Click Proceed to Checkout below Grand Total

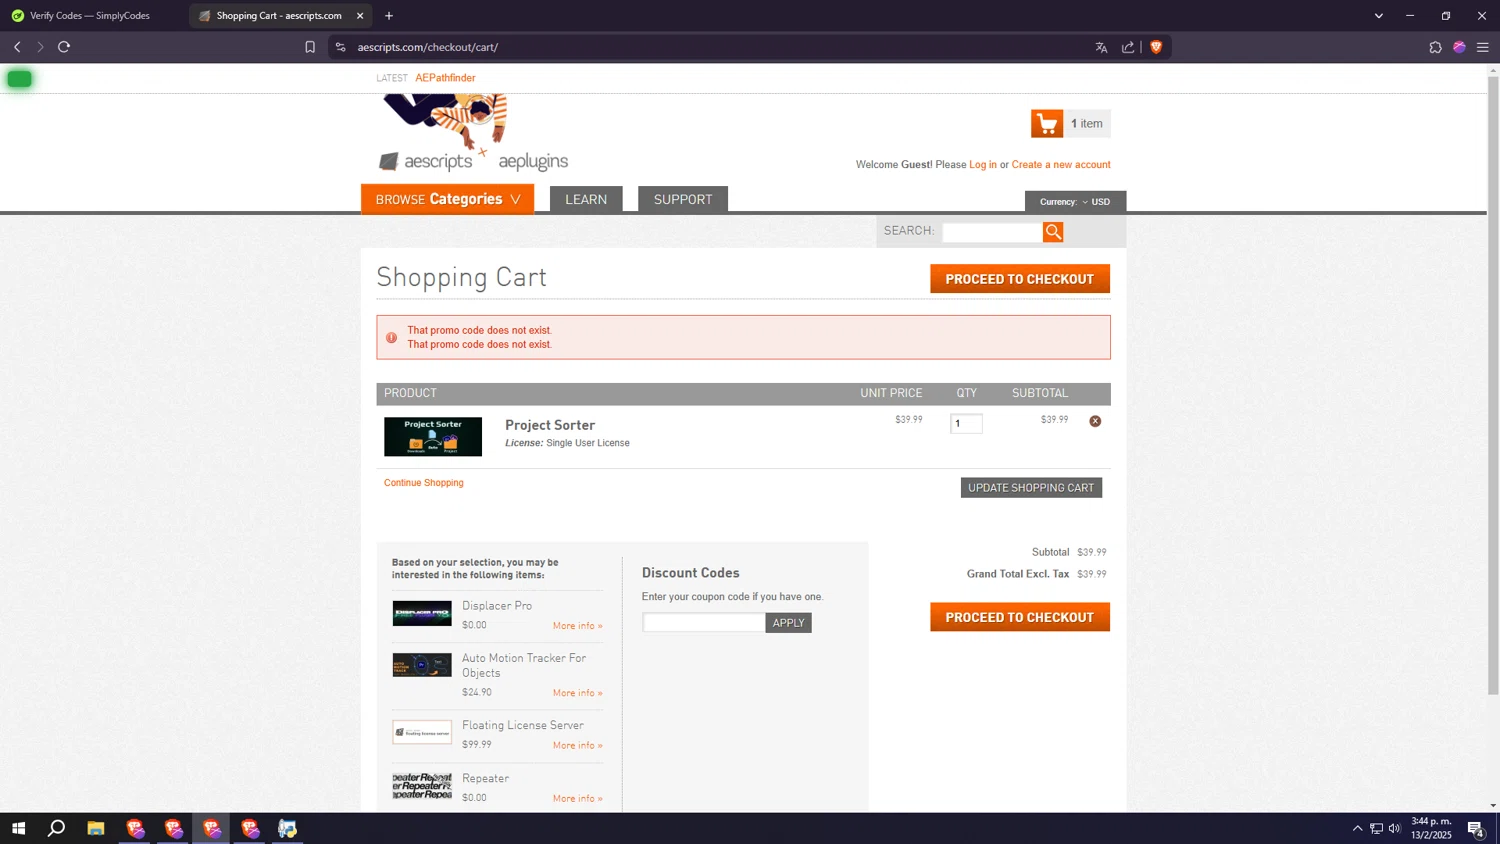point(1020,617)
